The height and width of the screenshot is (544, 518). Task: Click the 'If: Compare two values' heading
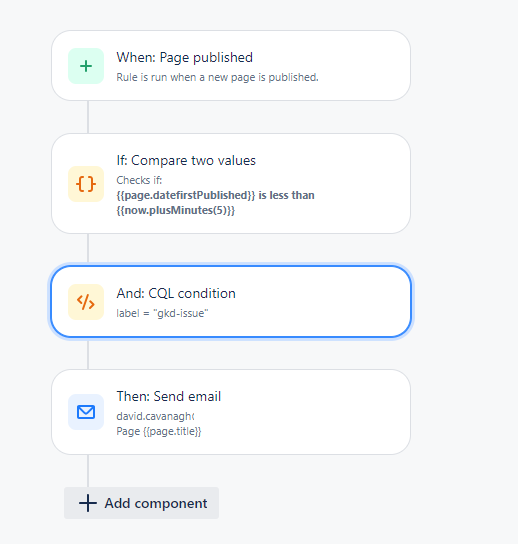click(x=186, y=160)
